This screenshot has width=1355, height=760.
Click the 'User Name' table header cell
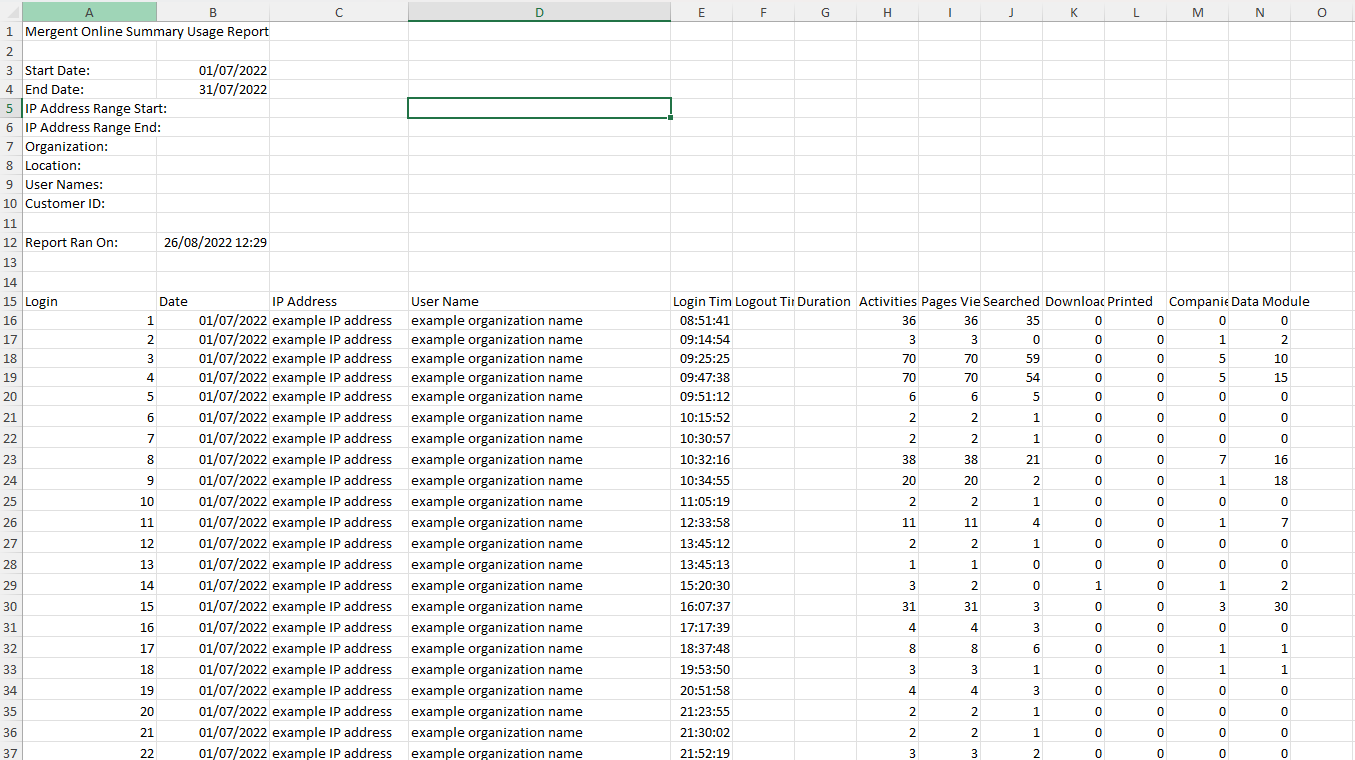(539, 301)
